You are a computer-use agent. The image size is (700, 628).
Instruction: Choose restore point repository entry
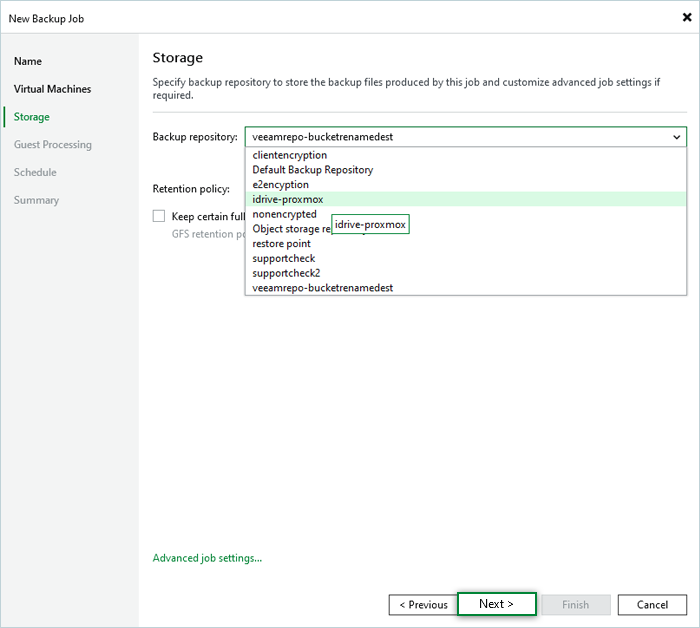coord(282,243)
